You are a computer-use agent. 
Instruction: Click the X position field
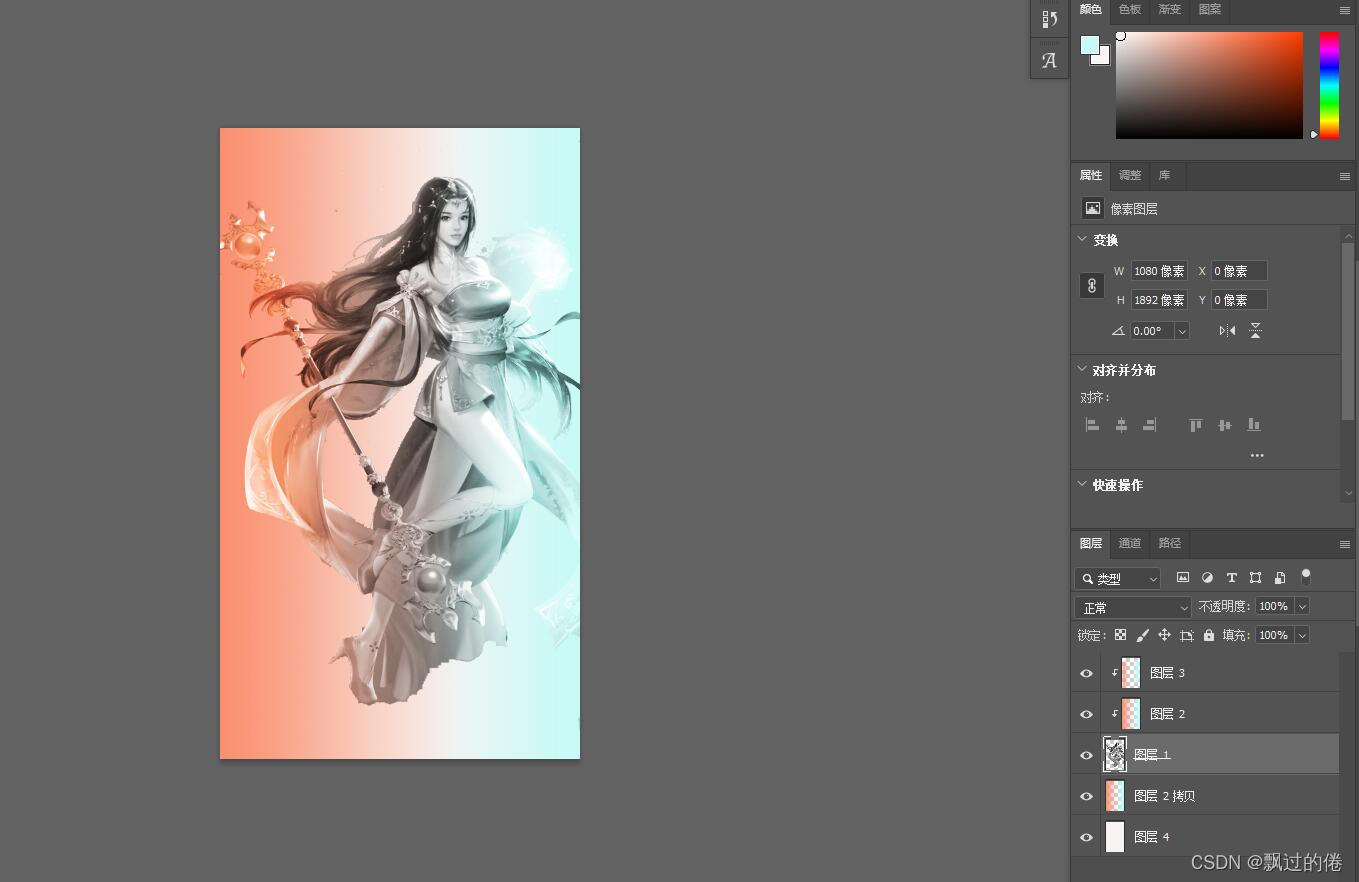point(1239,271)
